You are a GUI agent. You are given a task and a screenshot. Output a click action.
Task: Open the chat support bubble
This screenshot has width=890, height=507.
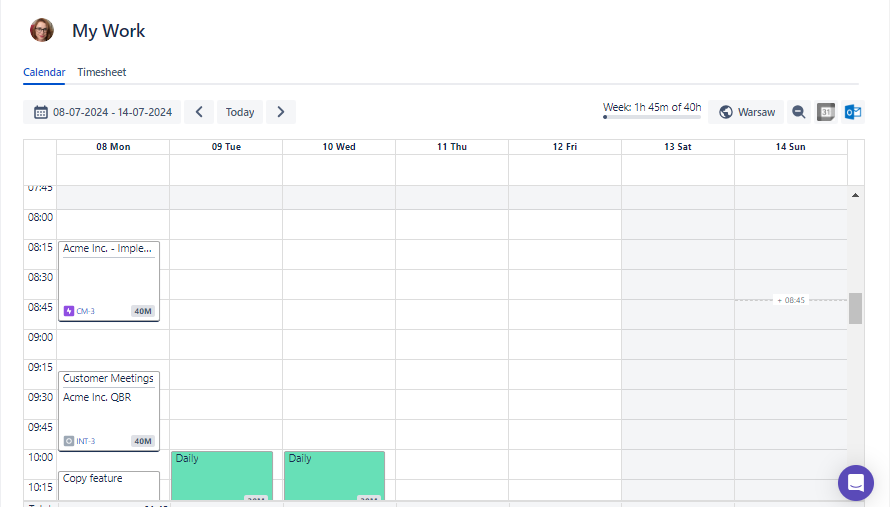click(855, 483)
